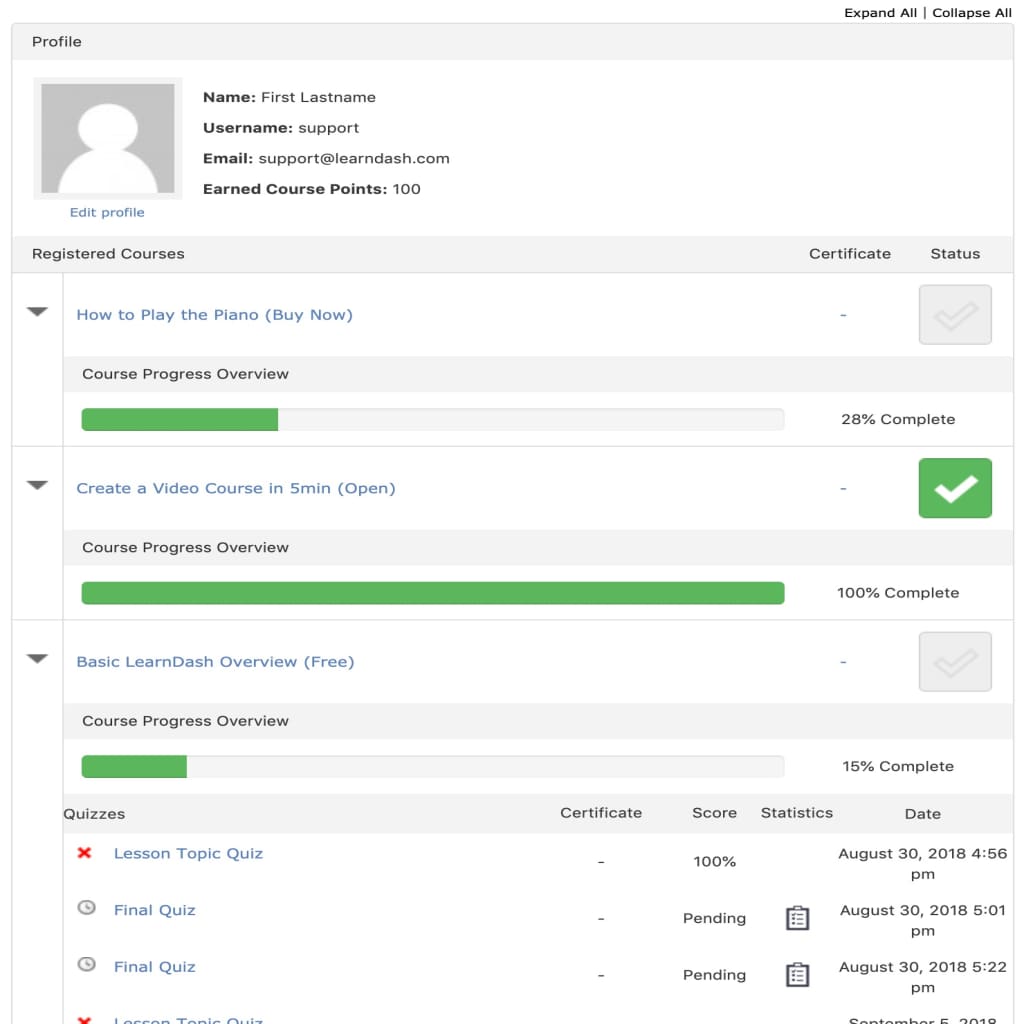Screen dimensions: 1024x1024
Task: Click the 100% Complete progress bar
Action: (432, 593)
